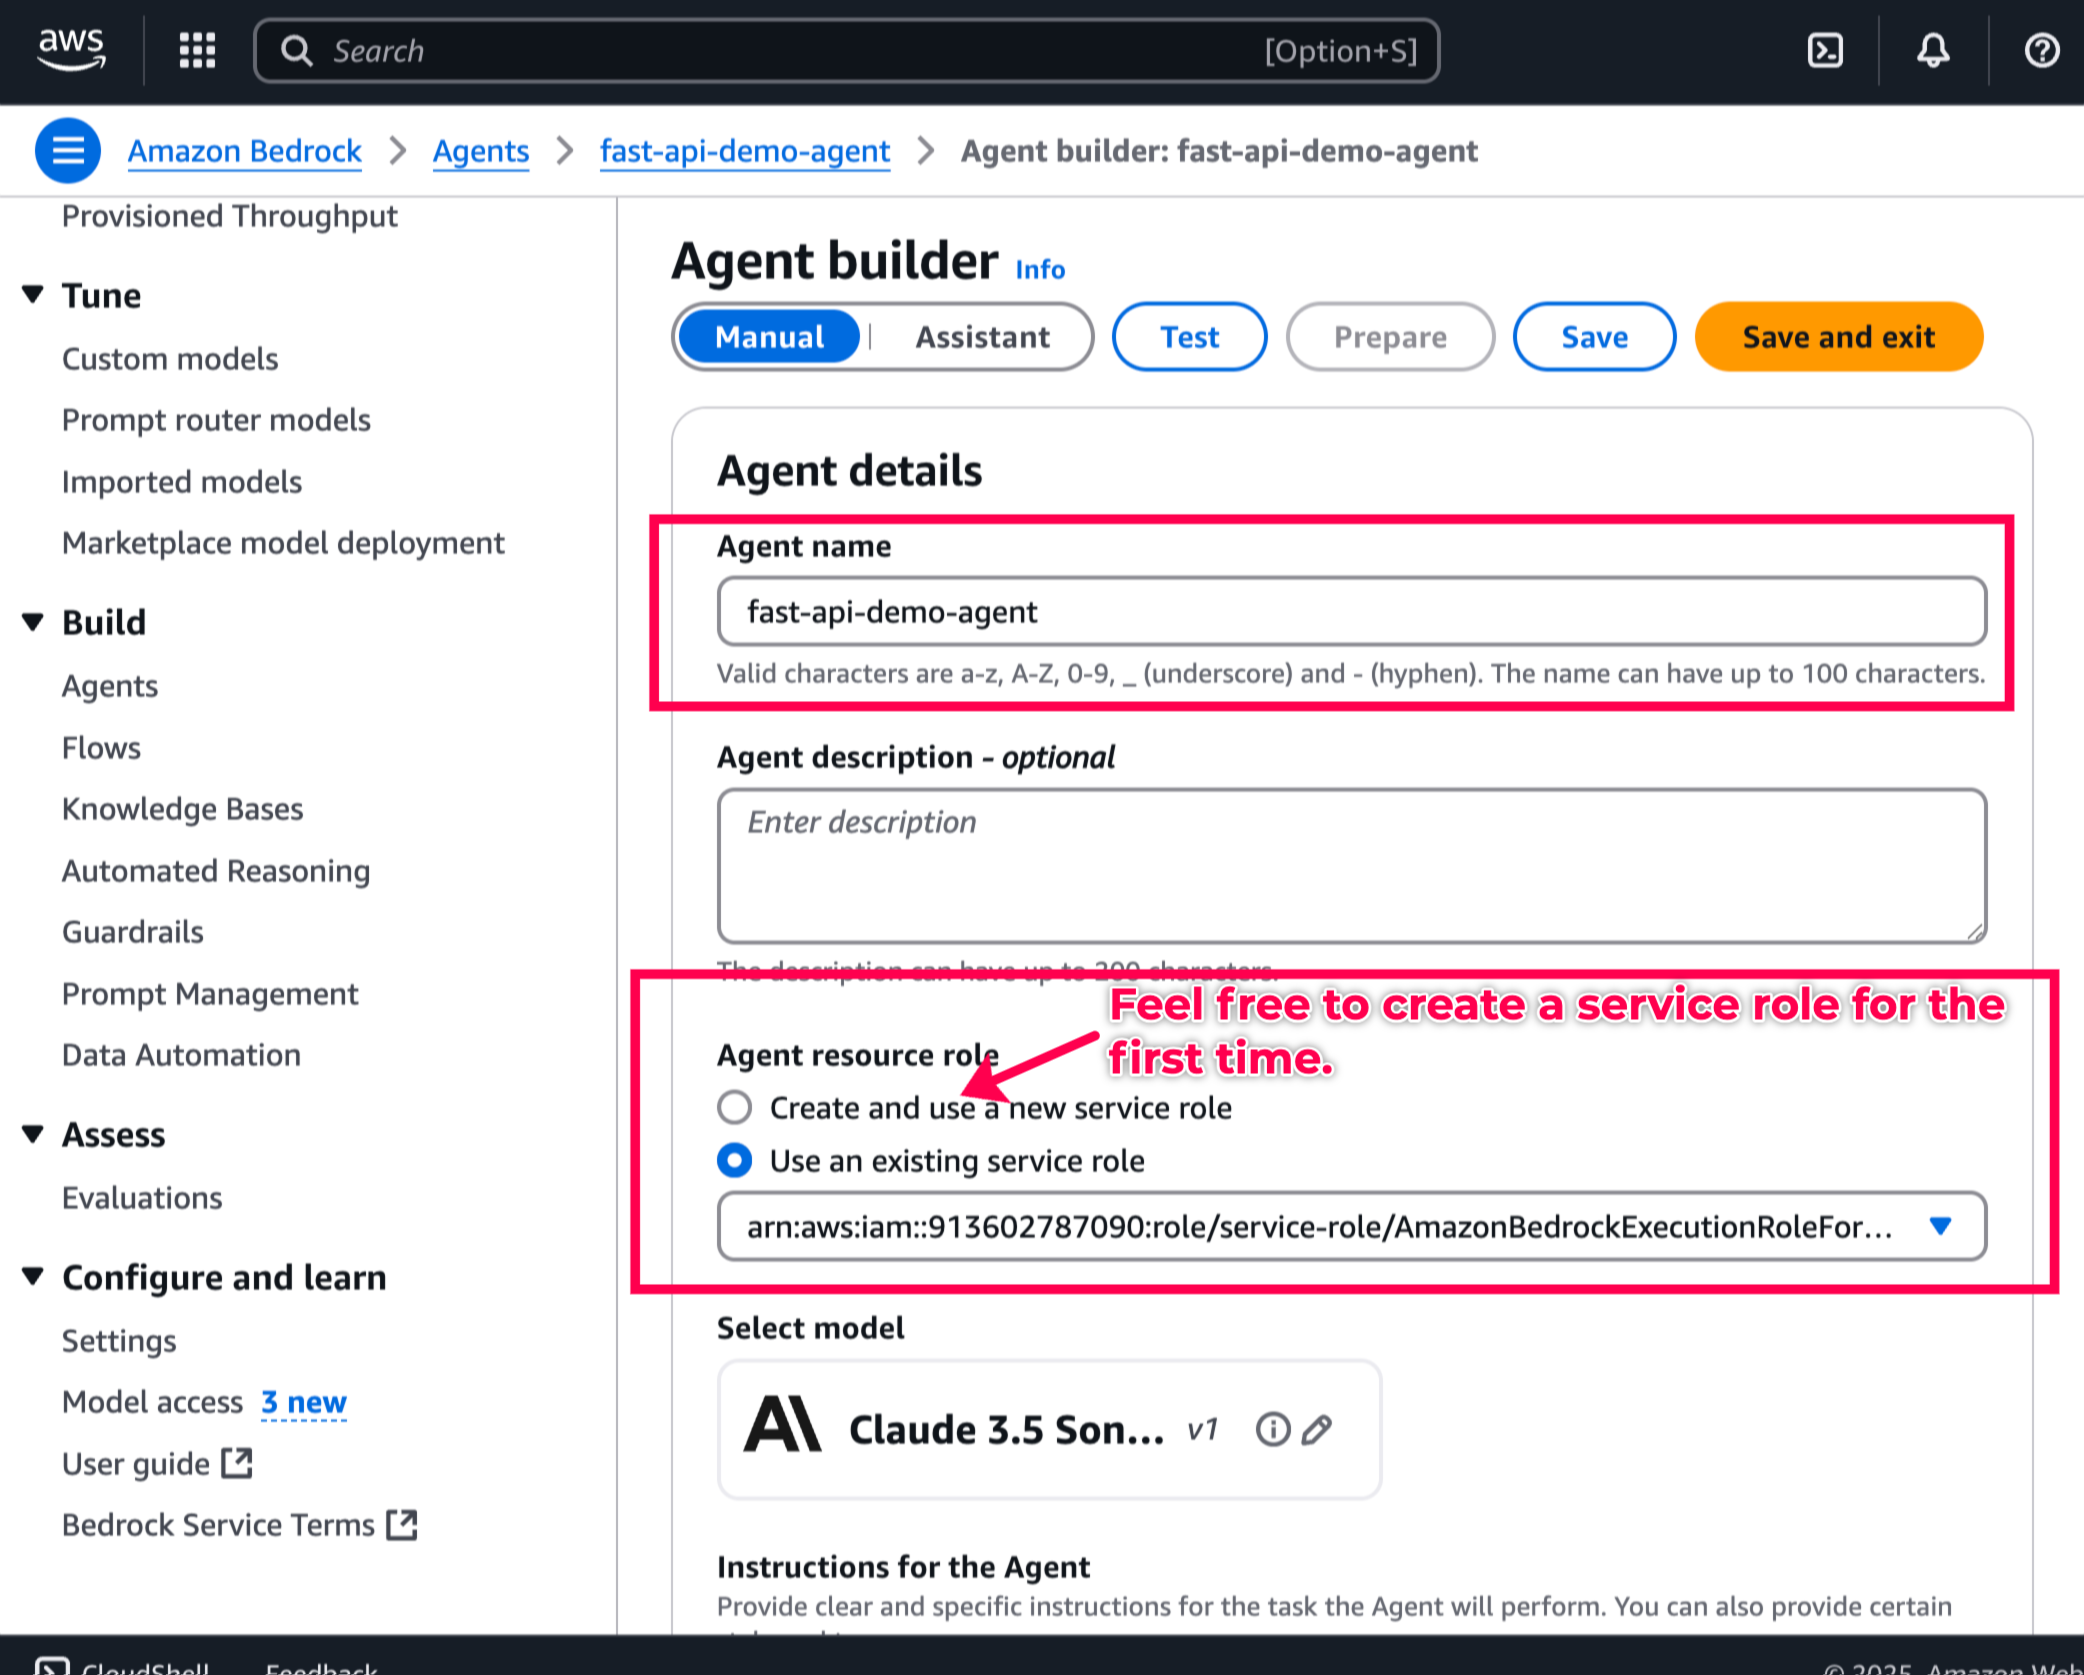
Task: Click the help question mark icon
Action: click(x=2041, y=50)
